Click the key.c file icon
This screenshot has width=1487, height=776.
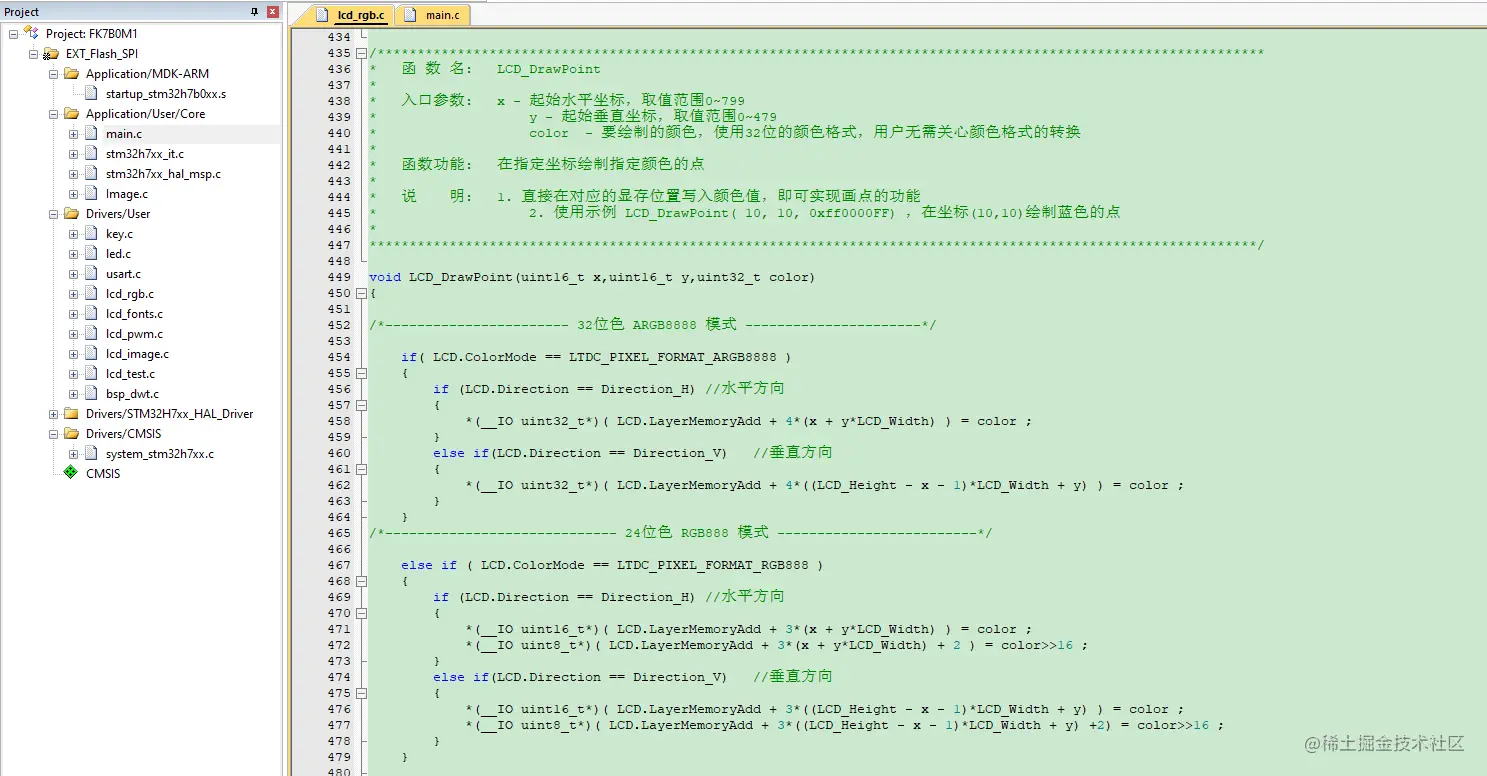pyautogui.click(x=90, y=234)
